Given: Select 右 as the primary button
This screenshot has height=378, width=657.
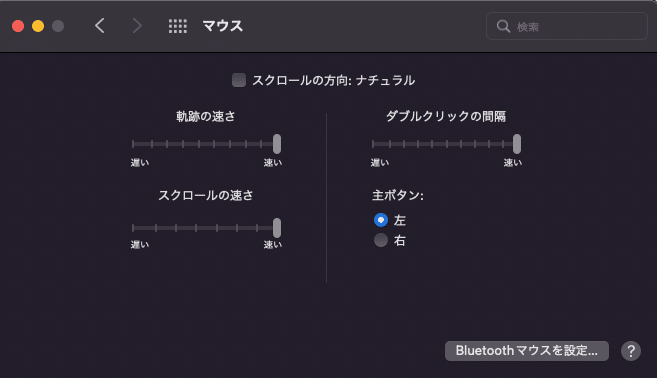Looking at the screenshot, I should point(380,240).
